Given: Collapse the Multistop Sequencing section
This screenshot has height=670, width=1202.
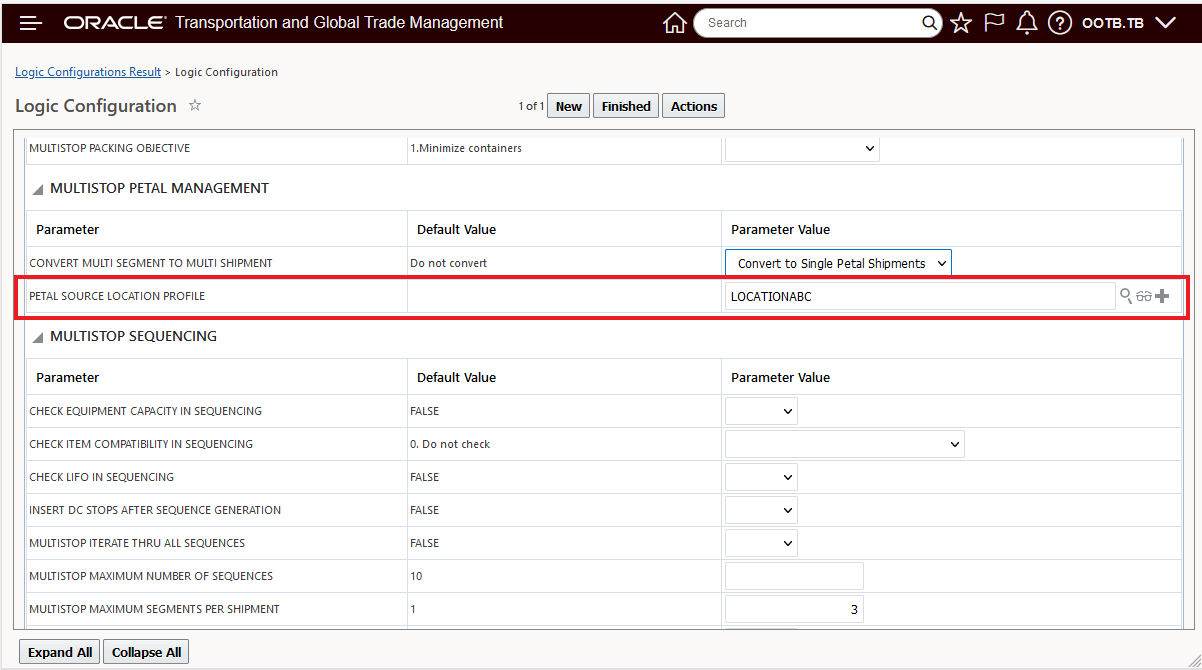Looking at the screenshot, I should [38, 337].
